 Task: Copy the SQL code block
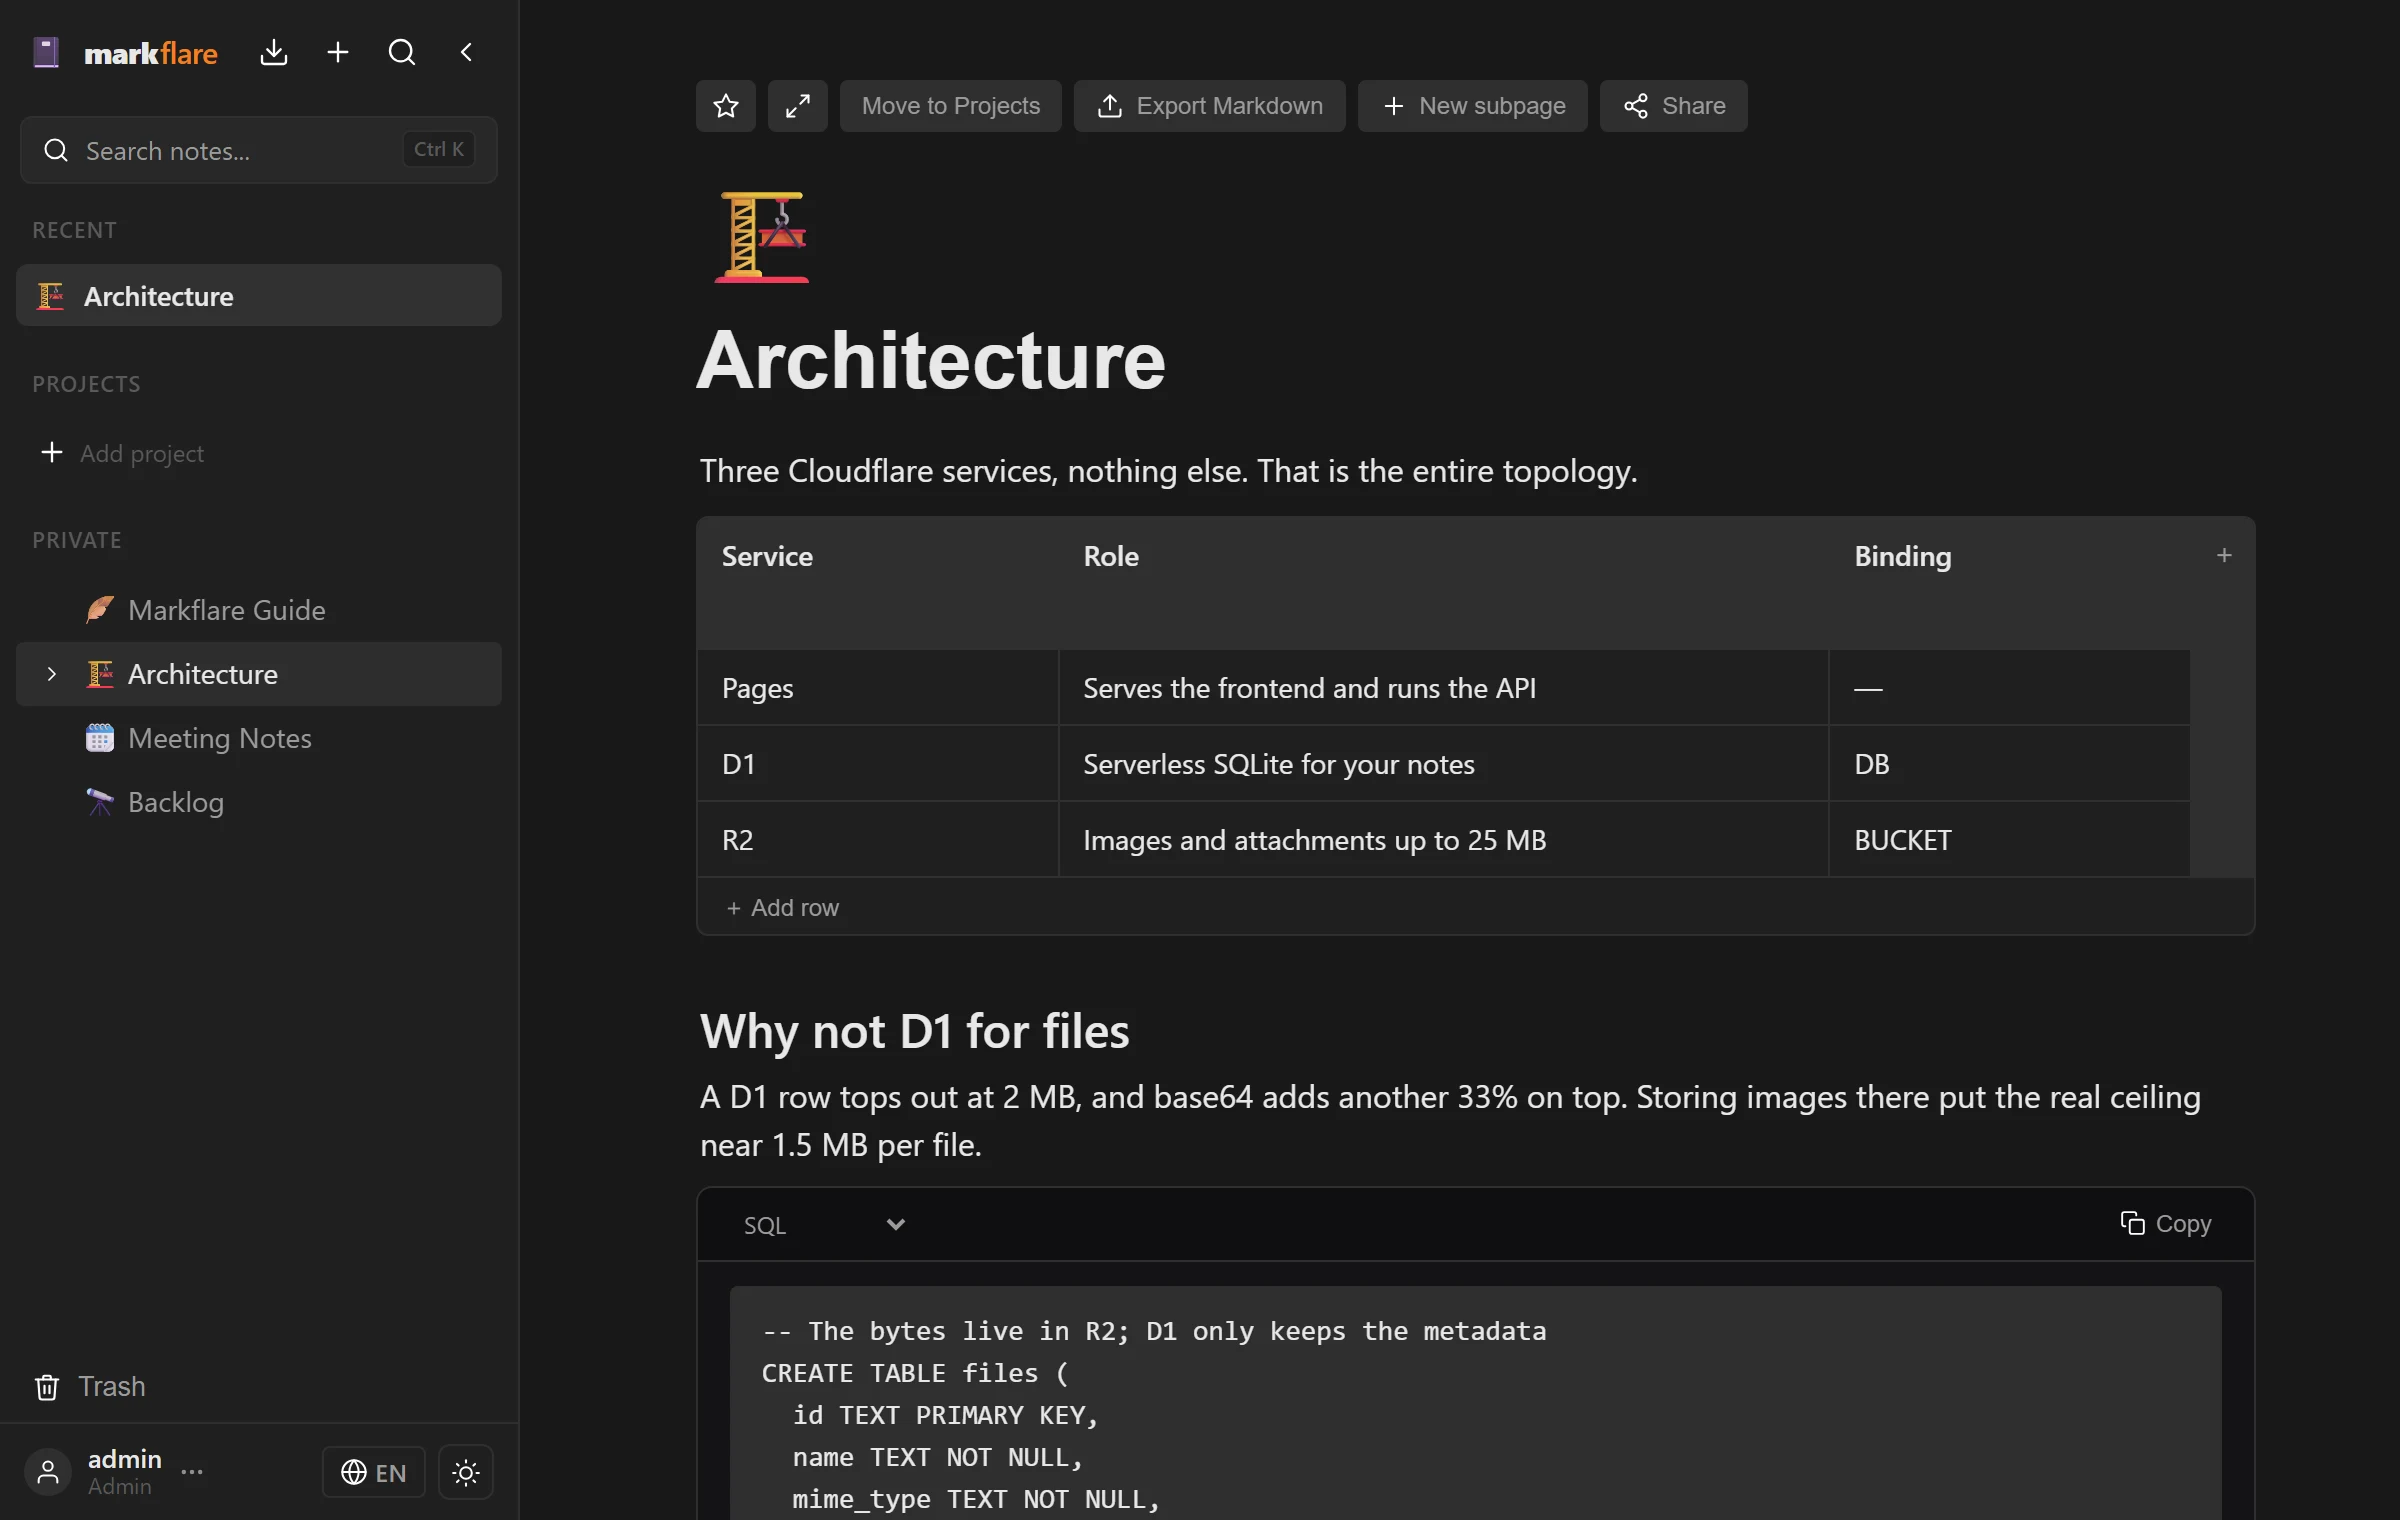pyautogui.click(x=2166, y=1224)
